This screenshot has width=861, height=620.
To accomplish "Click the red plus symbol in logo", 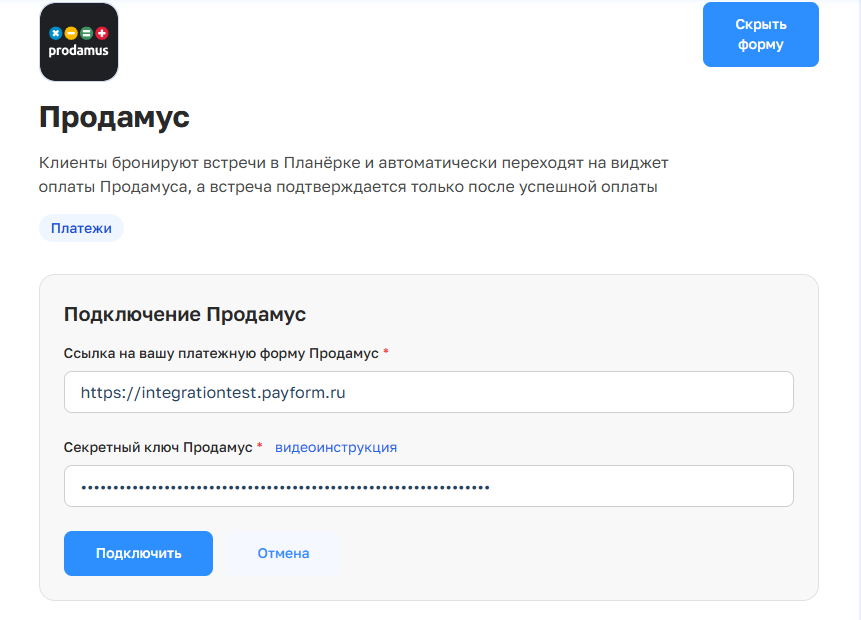I will pyautogui.click(x=102, y=33).
